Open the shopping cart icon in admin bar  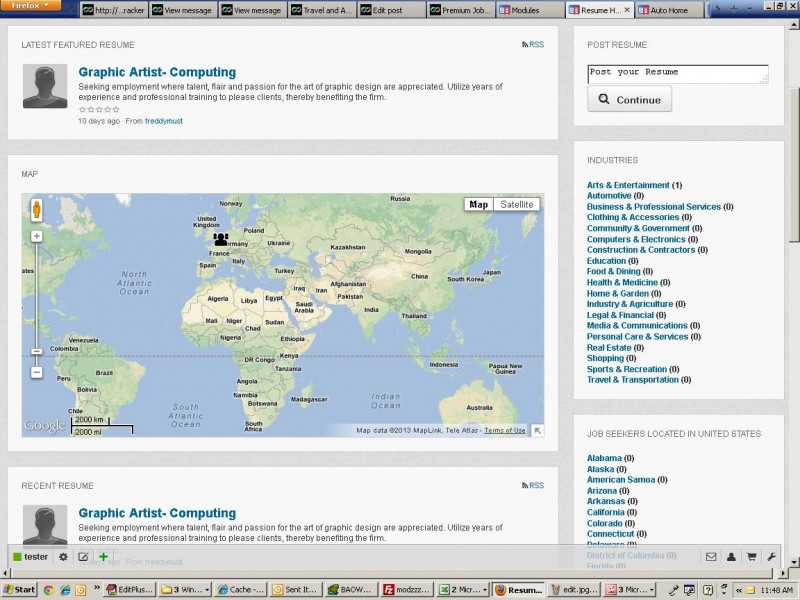coord(752,557)
